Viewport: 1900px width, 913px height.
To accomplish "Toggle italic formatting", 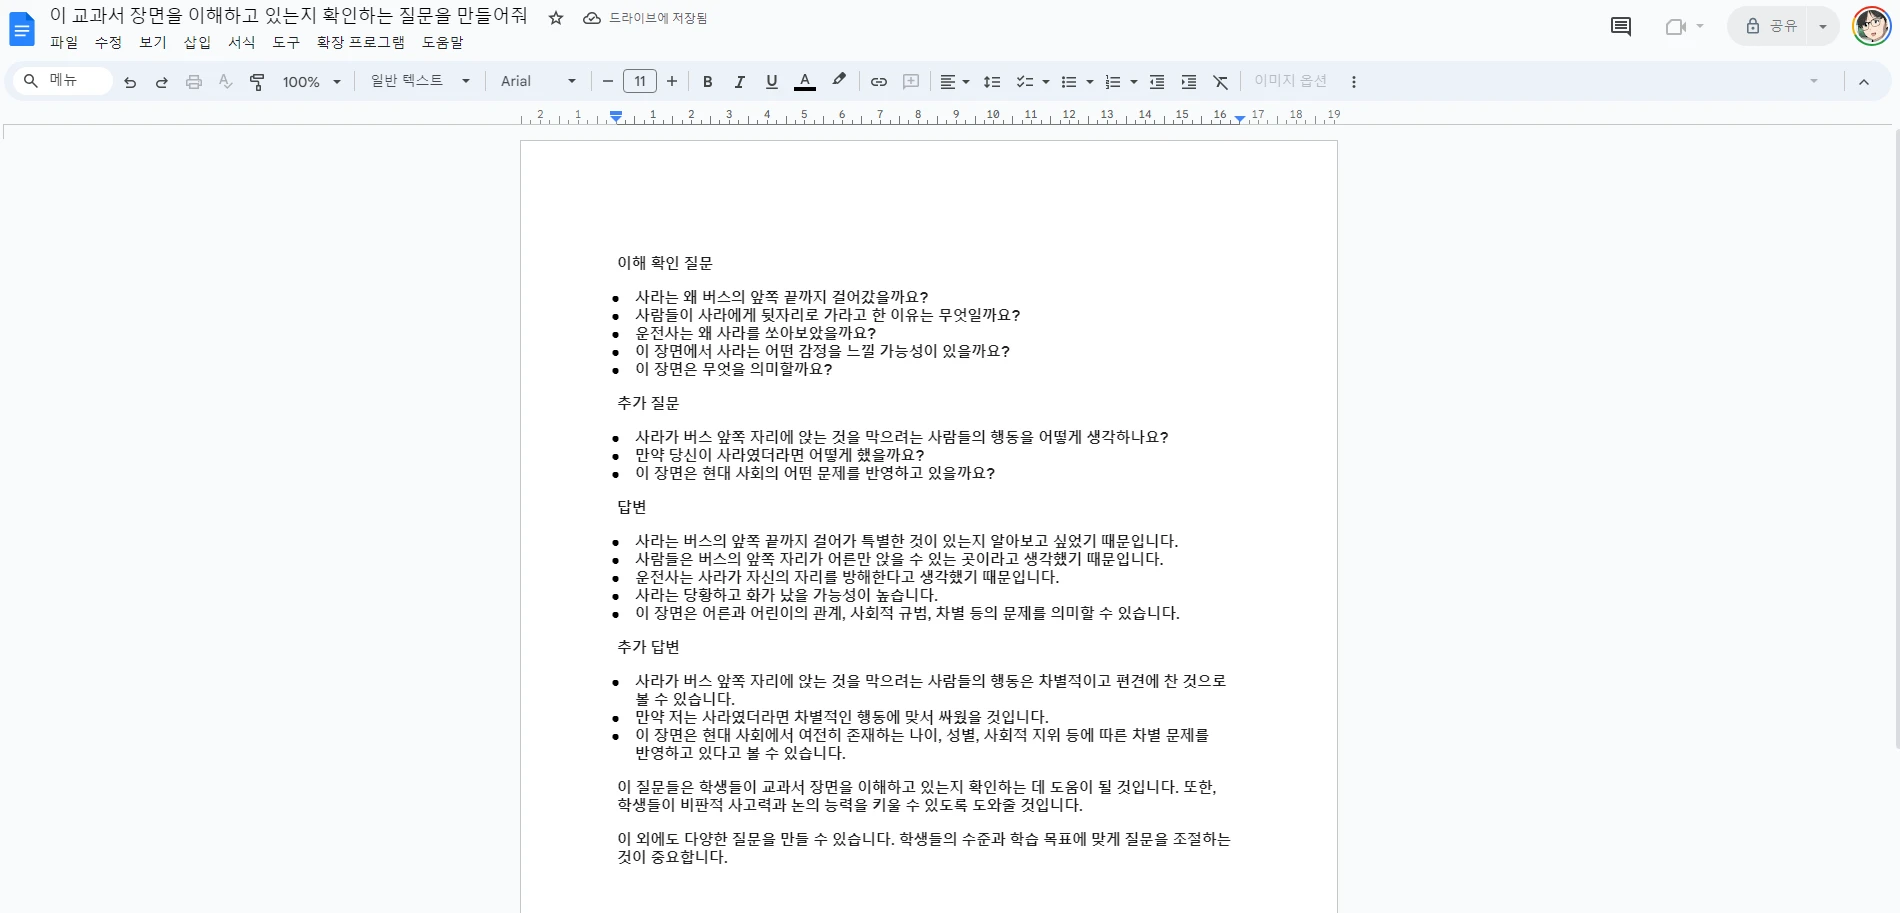I will pyautogui.click(x=739, y=82).
